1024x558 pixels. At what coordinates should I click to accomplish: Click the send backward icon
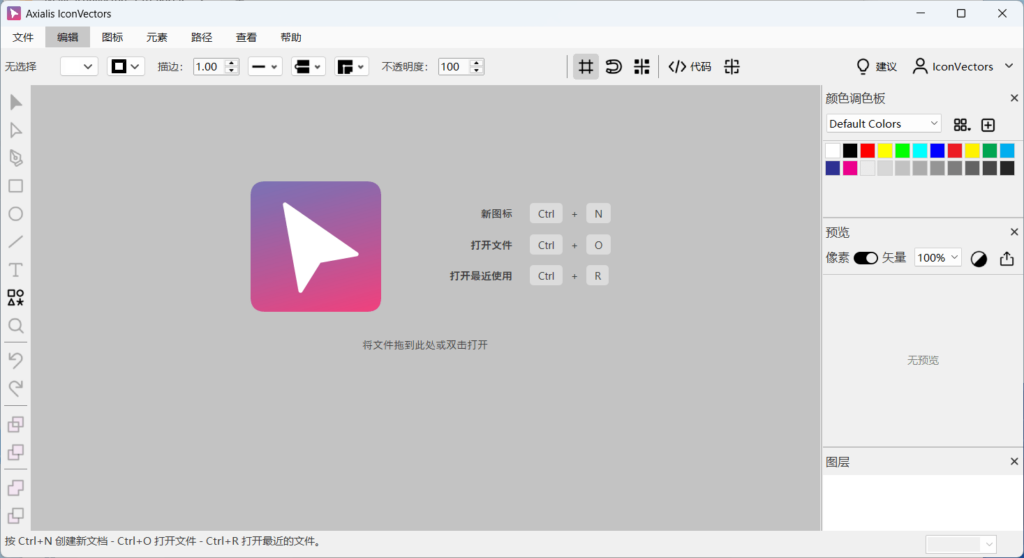(x=16, y=488)
